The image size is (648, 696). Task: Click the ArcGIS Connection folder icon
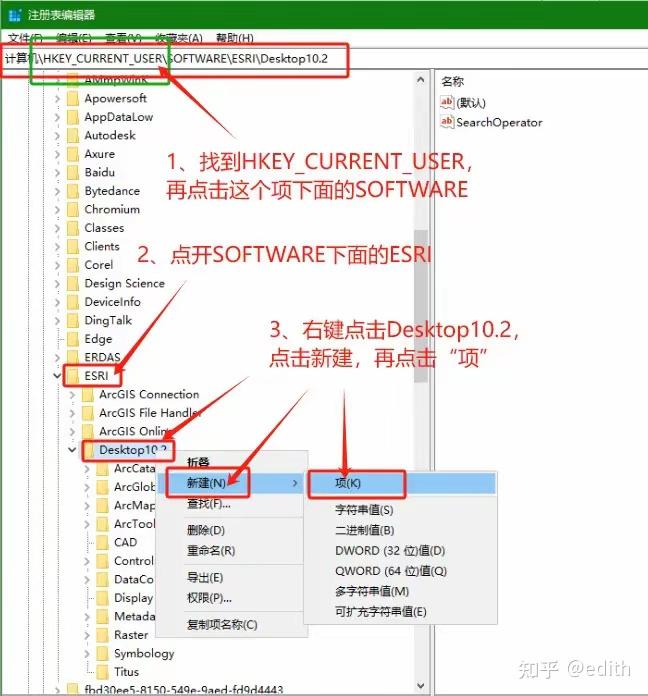coord(88,395)
